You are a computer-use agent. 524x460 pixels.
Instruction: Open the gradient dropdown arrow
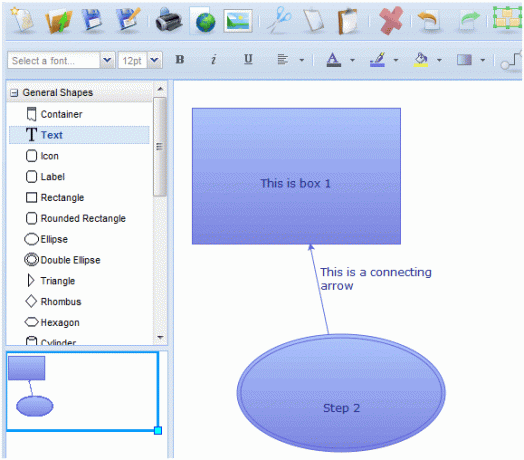[483, 60]
